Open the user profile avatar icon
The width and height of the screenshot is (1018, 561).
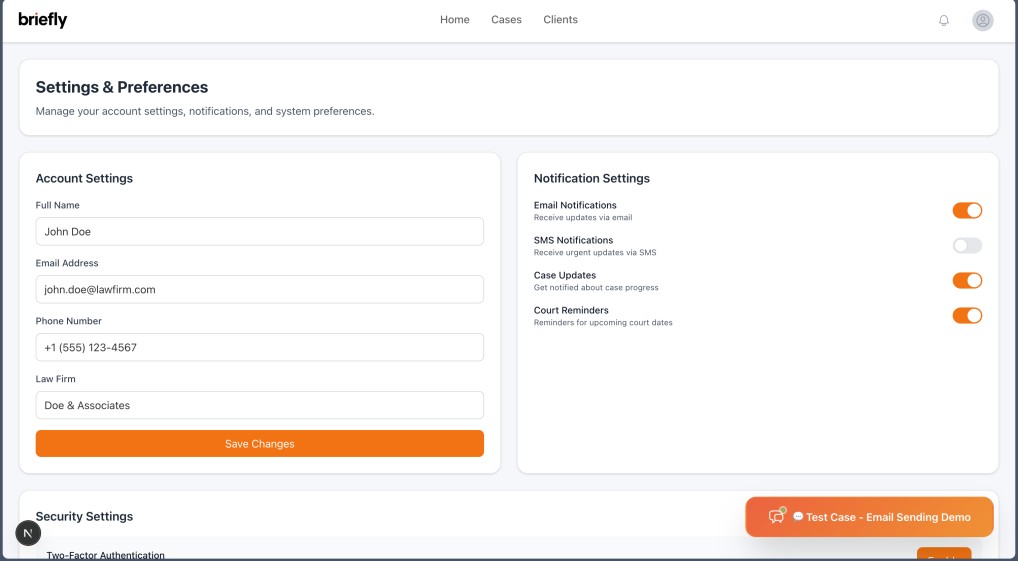pyautogui.click(x=982, y=20)
